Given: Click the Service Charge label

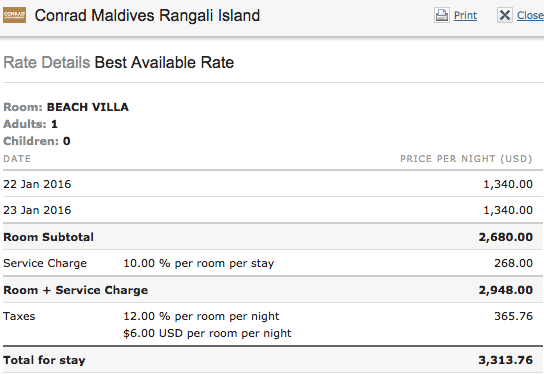Looking at the screenshot, I should click(x=45, y=263).
